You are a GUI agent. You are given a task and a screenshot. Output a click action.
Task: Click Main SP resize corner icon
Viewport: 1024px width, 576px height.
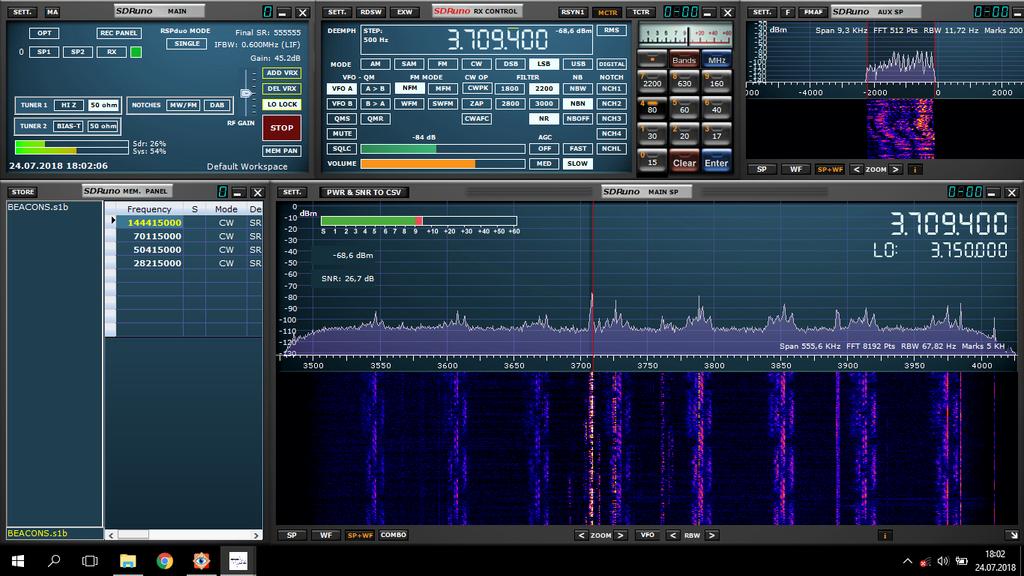(1012, 535)
